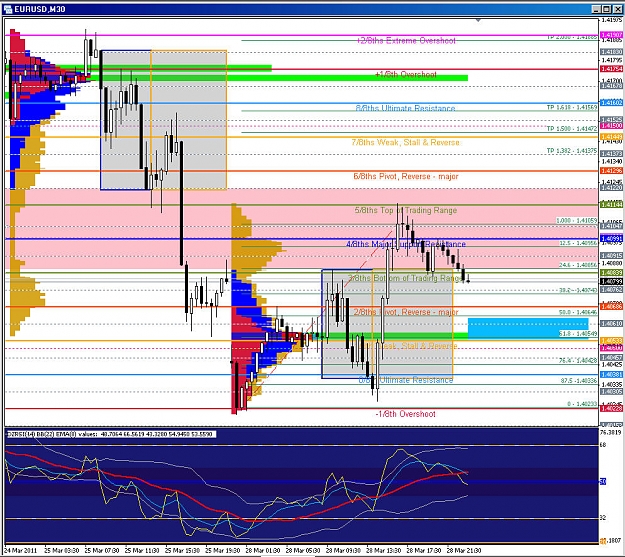Image resolution: width=625 pixels, height=557 pixels.
Task: Click the '1.000 - 1.41059' Fibonacci label
Action: click(x=577, y=220)
